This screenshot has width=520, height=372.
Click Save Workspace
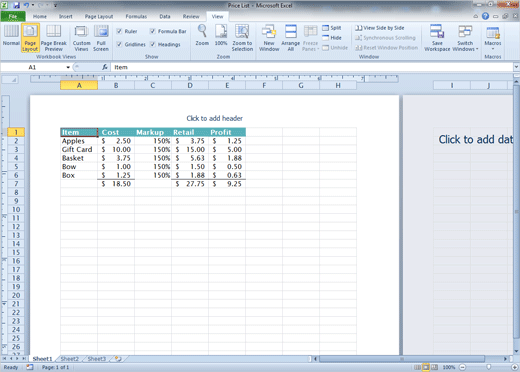click(x=437, y=38)
